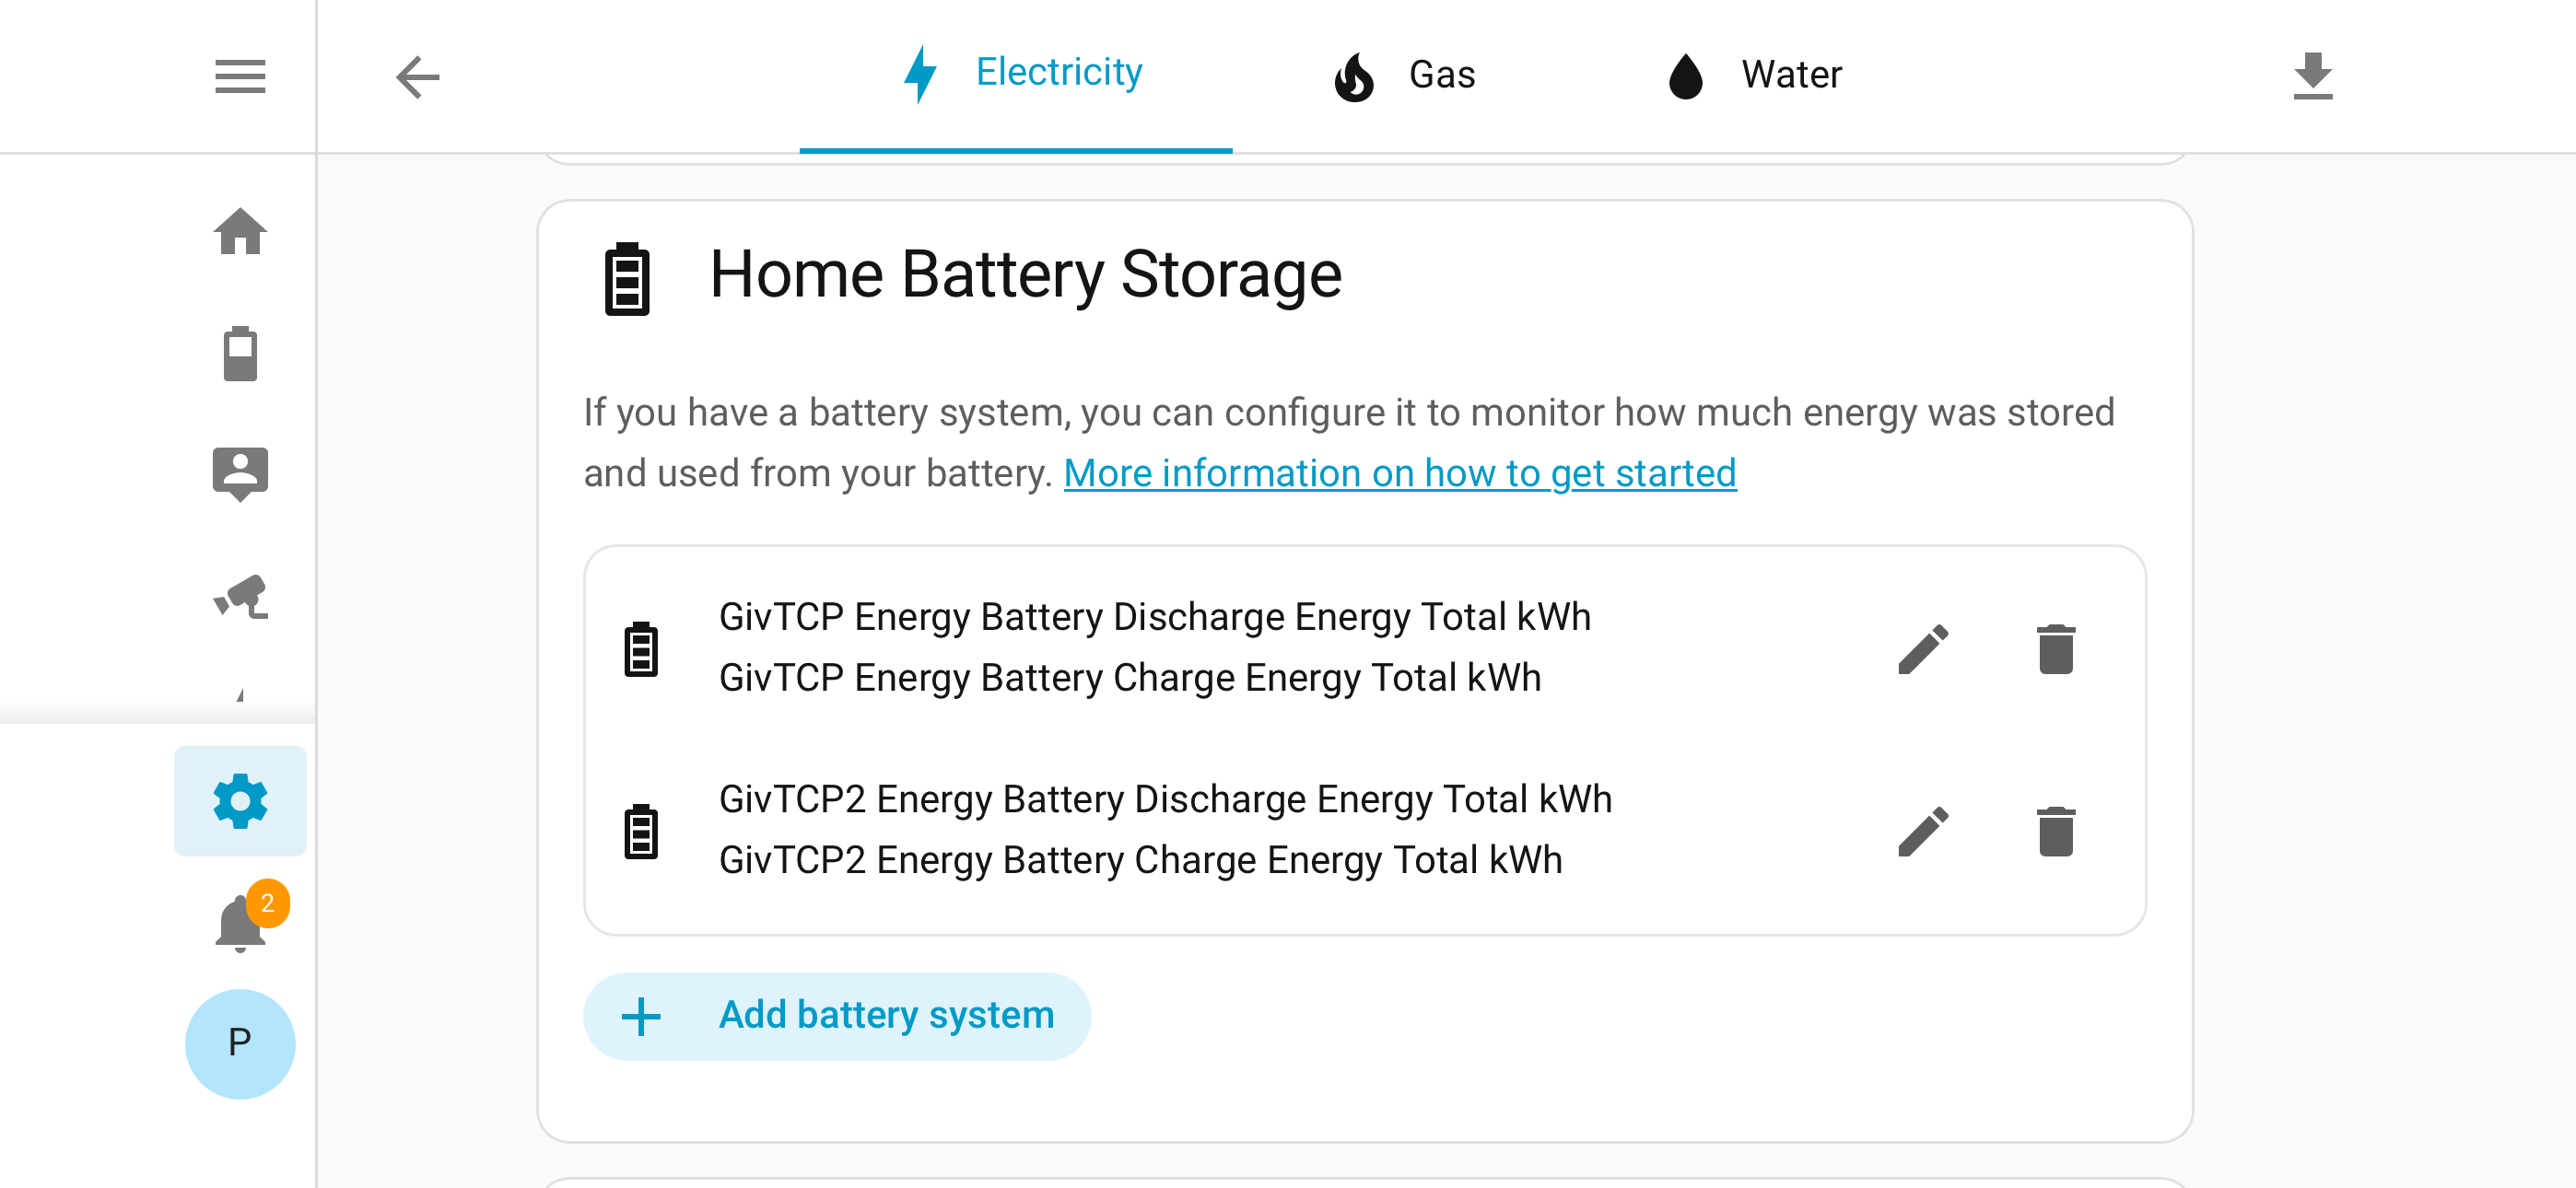Delete the GivTCP2 battery system entry
Viewport: 2576px width, 1188px height.
(2056, 831)
